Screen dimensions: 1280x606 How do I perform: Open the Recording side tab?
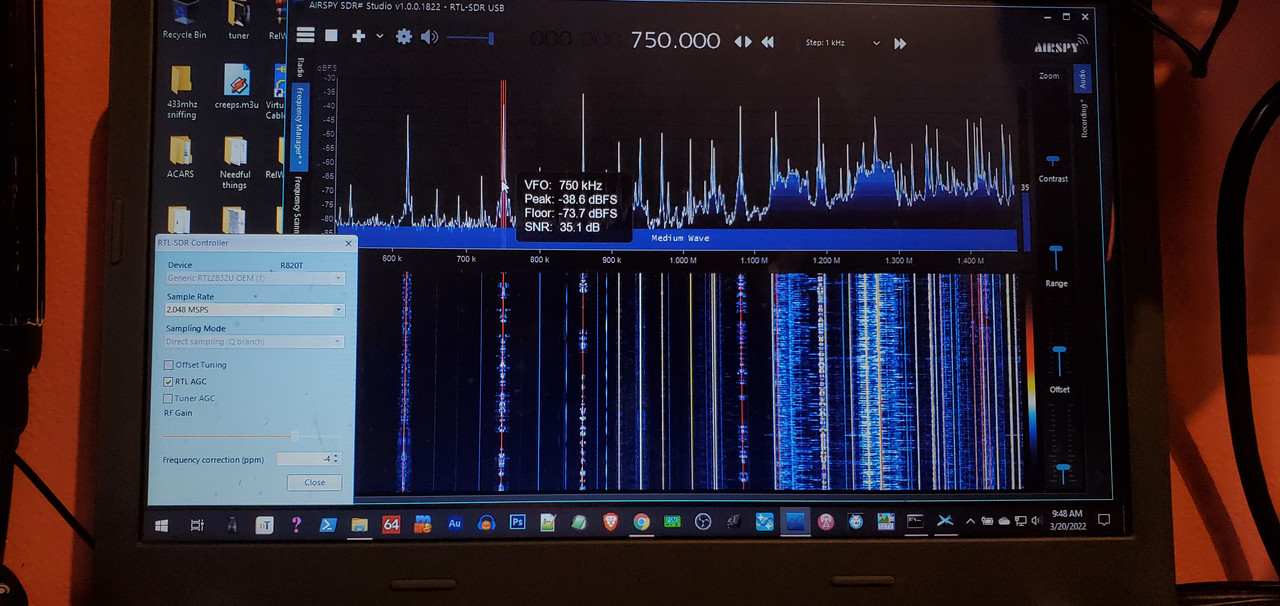[1083, 118]
